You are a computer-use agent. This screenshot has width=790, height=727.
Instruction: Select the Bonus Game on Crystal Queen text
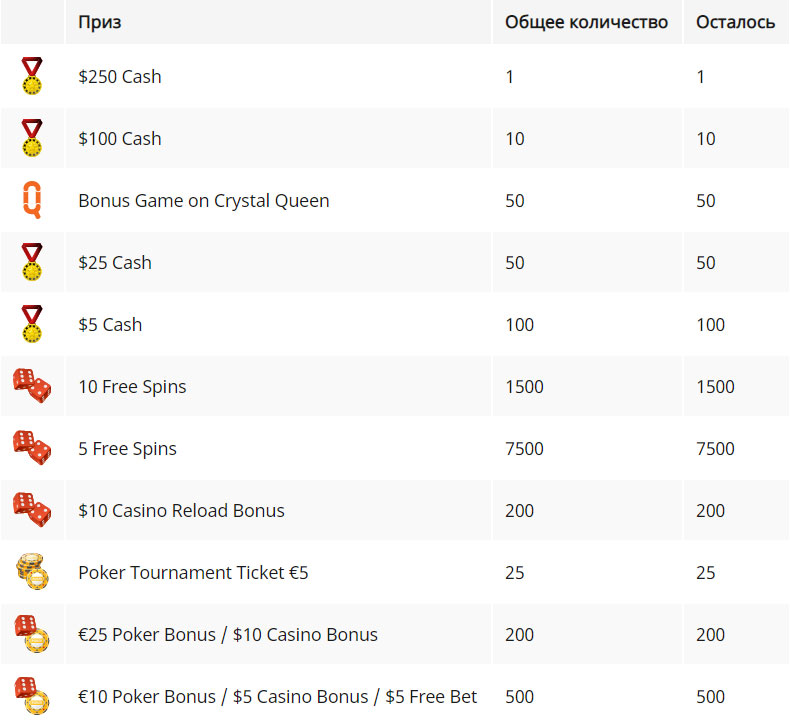click(x=204, y=201)
